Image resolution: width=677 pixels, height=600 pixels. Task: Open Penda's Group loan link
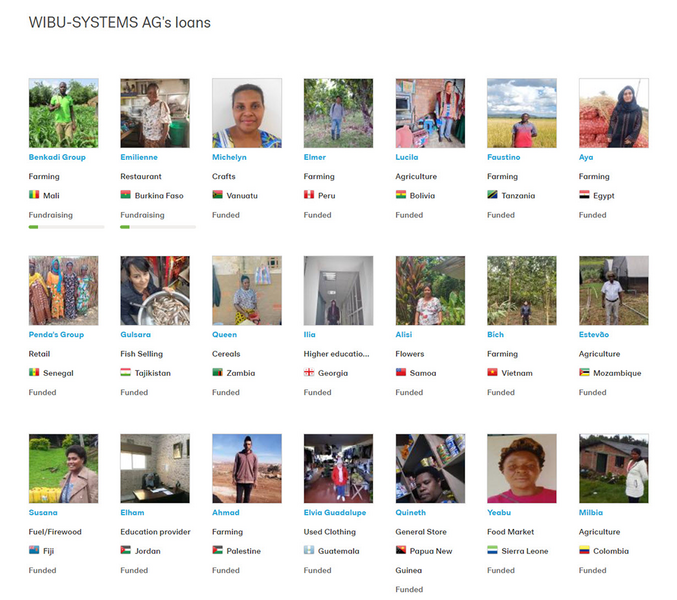[56, 335]
